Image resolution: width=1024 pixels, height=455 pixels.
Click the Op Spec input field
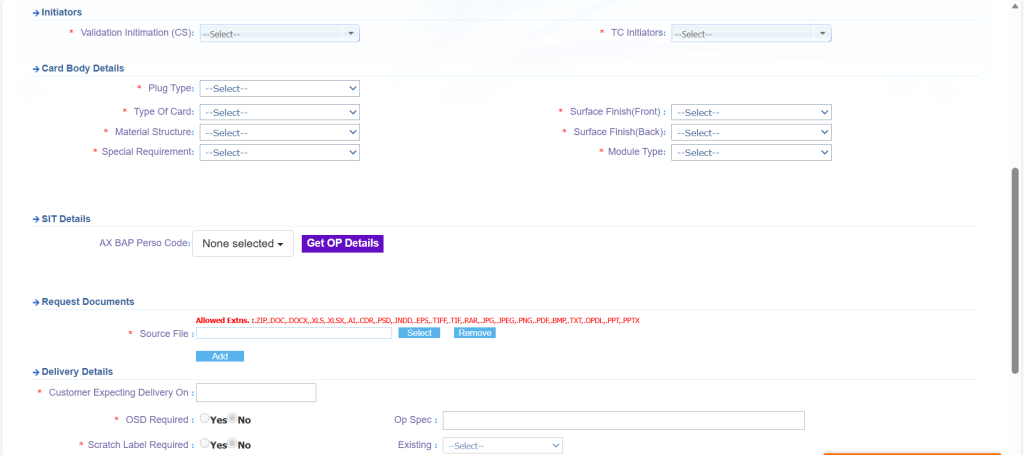(623, 420)
